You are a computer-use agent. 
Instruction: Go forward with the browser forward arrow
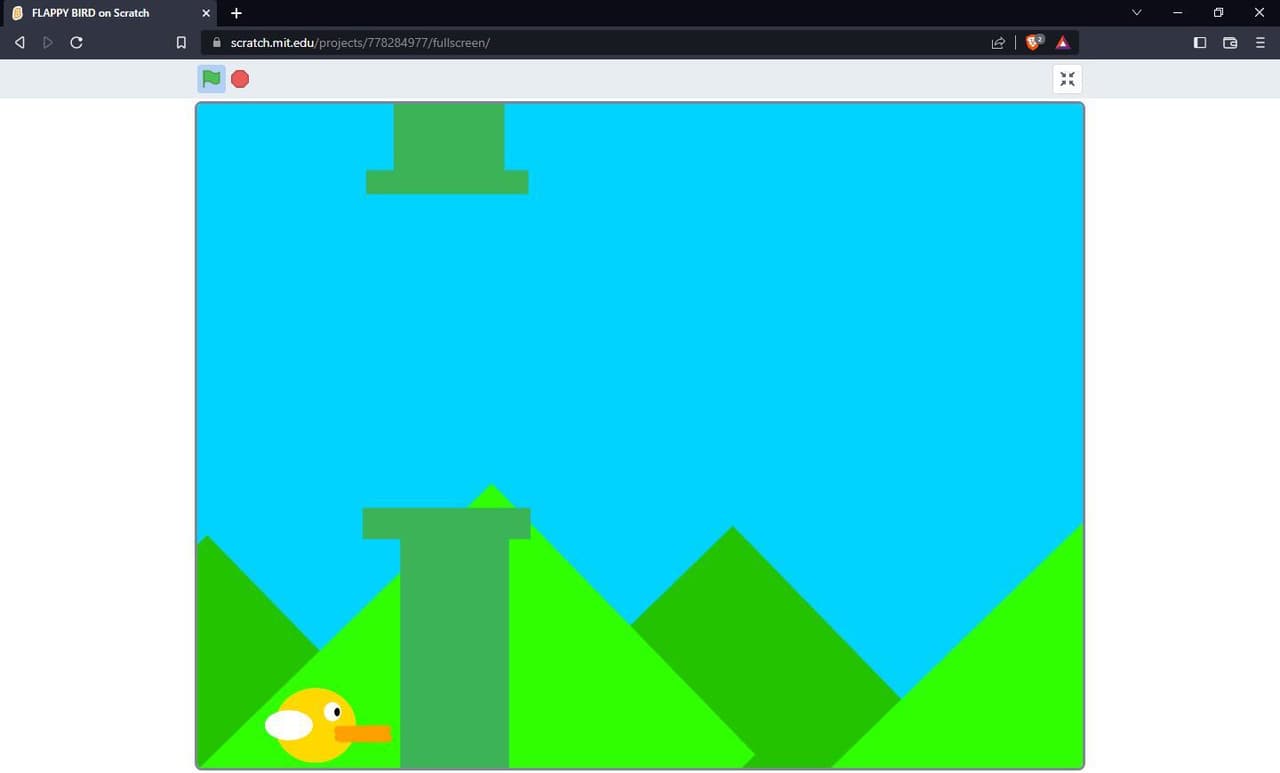point(47,43)
